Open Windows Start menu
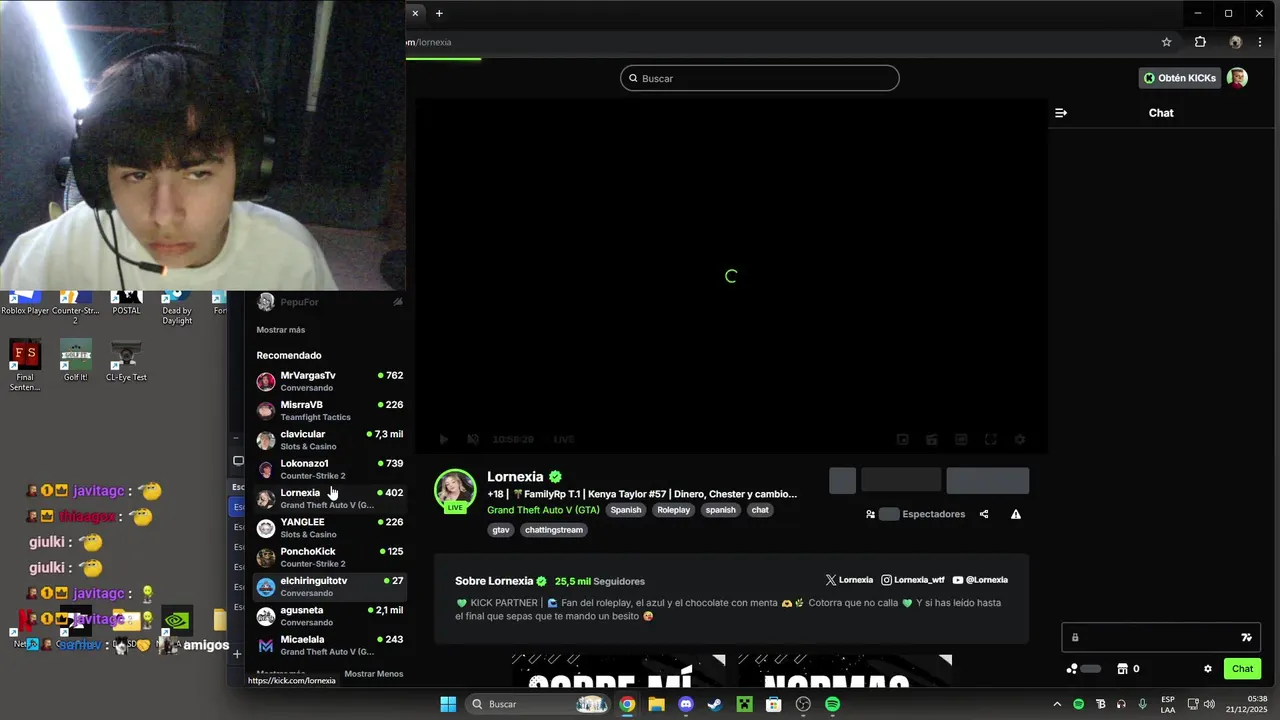The width and height of the screenshot is (1280, 720). 448,704
